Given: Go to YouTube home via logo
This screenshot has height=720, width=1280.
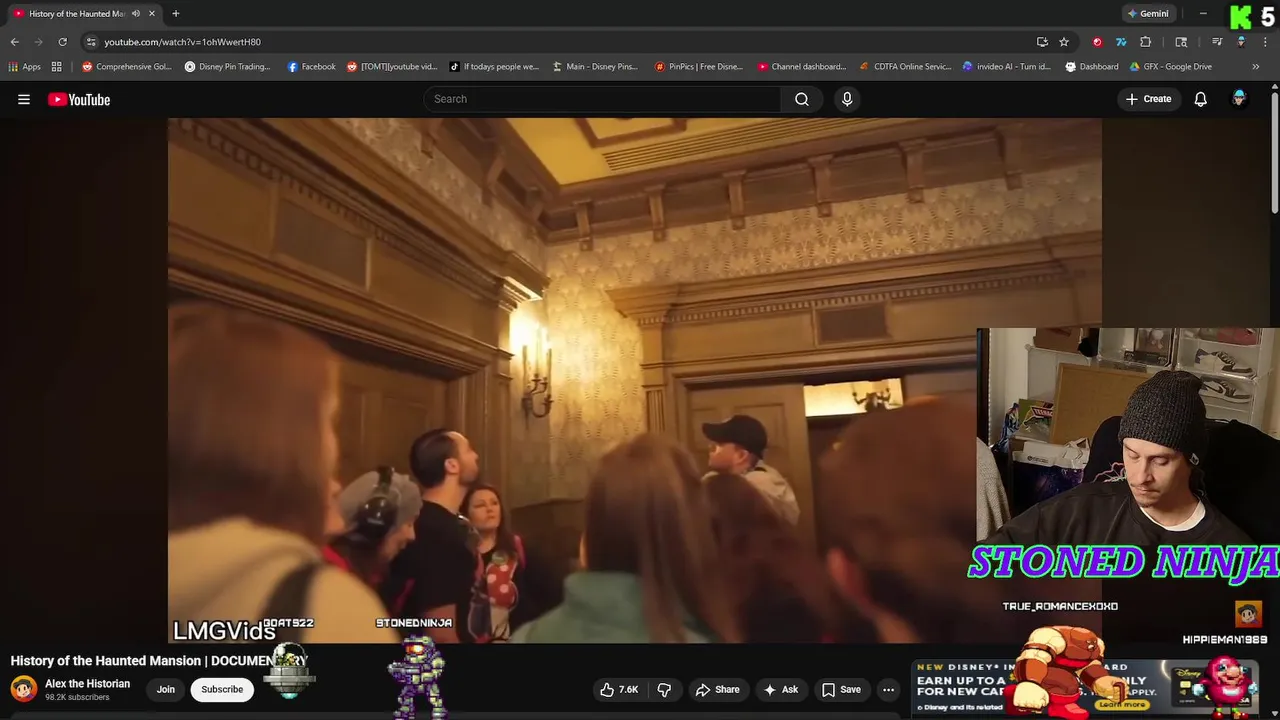Looking at the screenshot, I should point(79,99).
